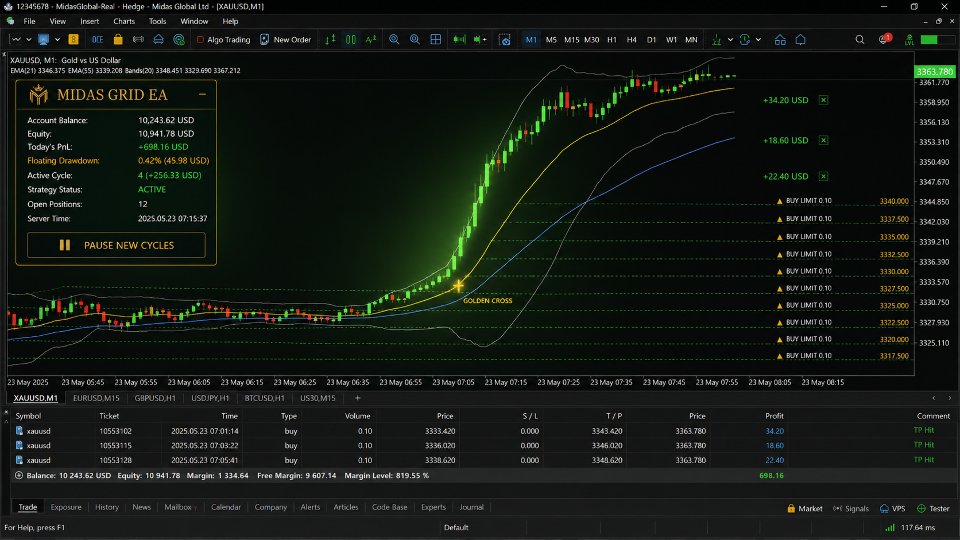Click the green LVL icon

point(909,39)
